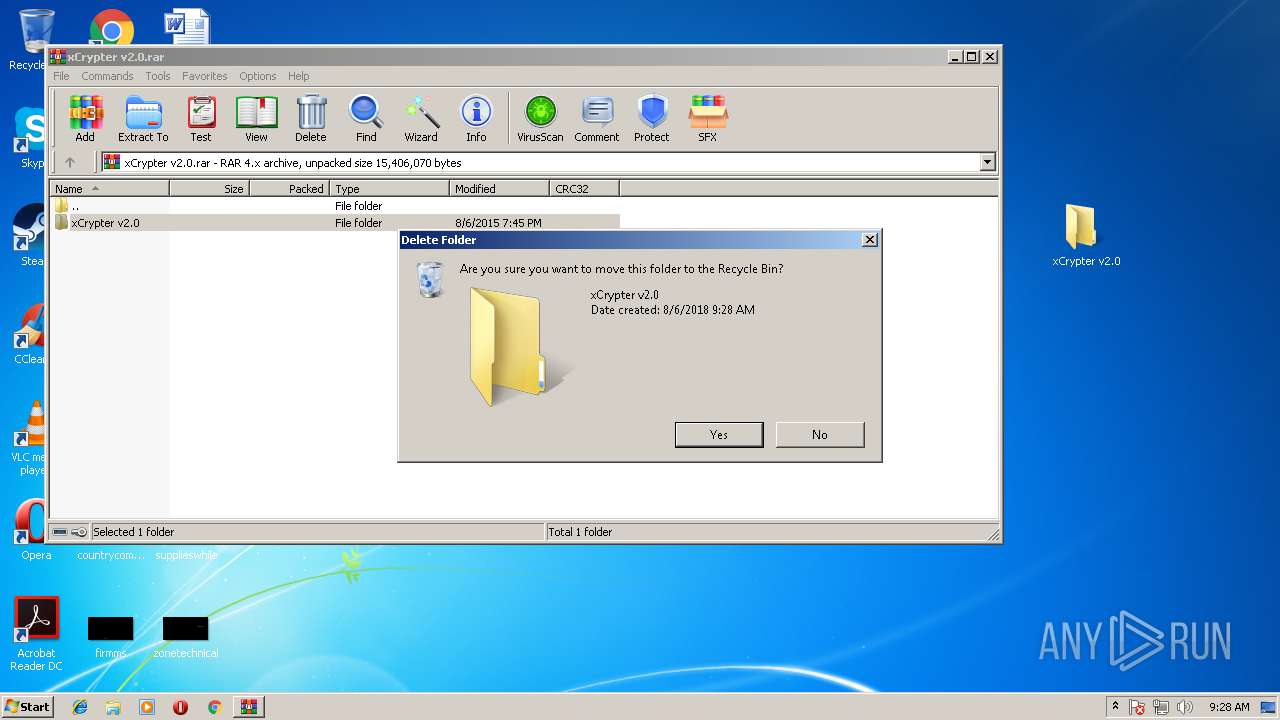Screen dimensions: 1280x720
Task: Click the SFX toolbar icon
Action: coord(708,119)
